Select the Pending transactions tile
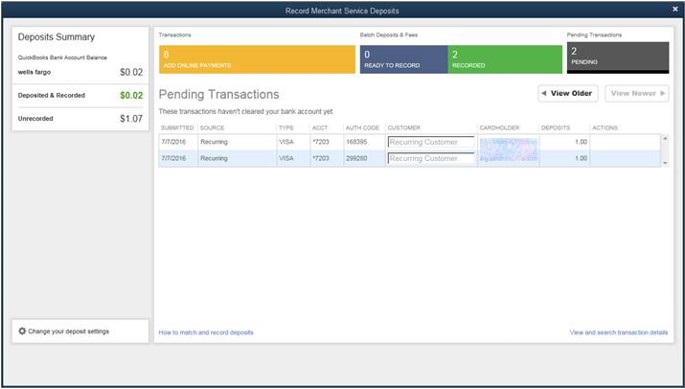The height and width of the screenshot is (389, 685). (x=618, y=57)
